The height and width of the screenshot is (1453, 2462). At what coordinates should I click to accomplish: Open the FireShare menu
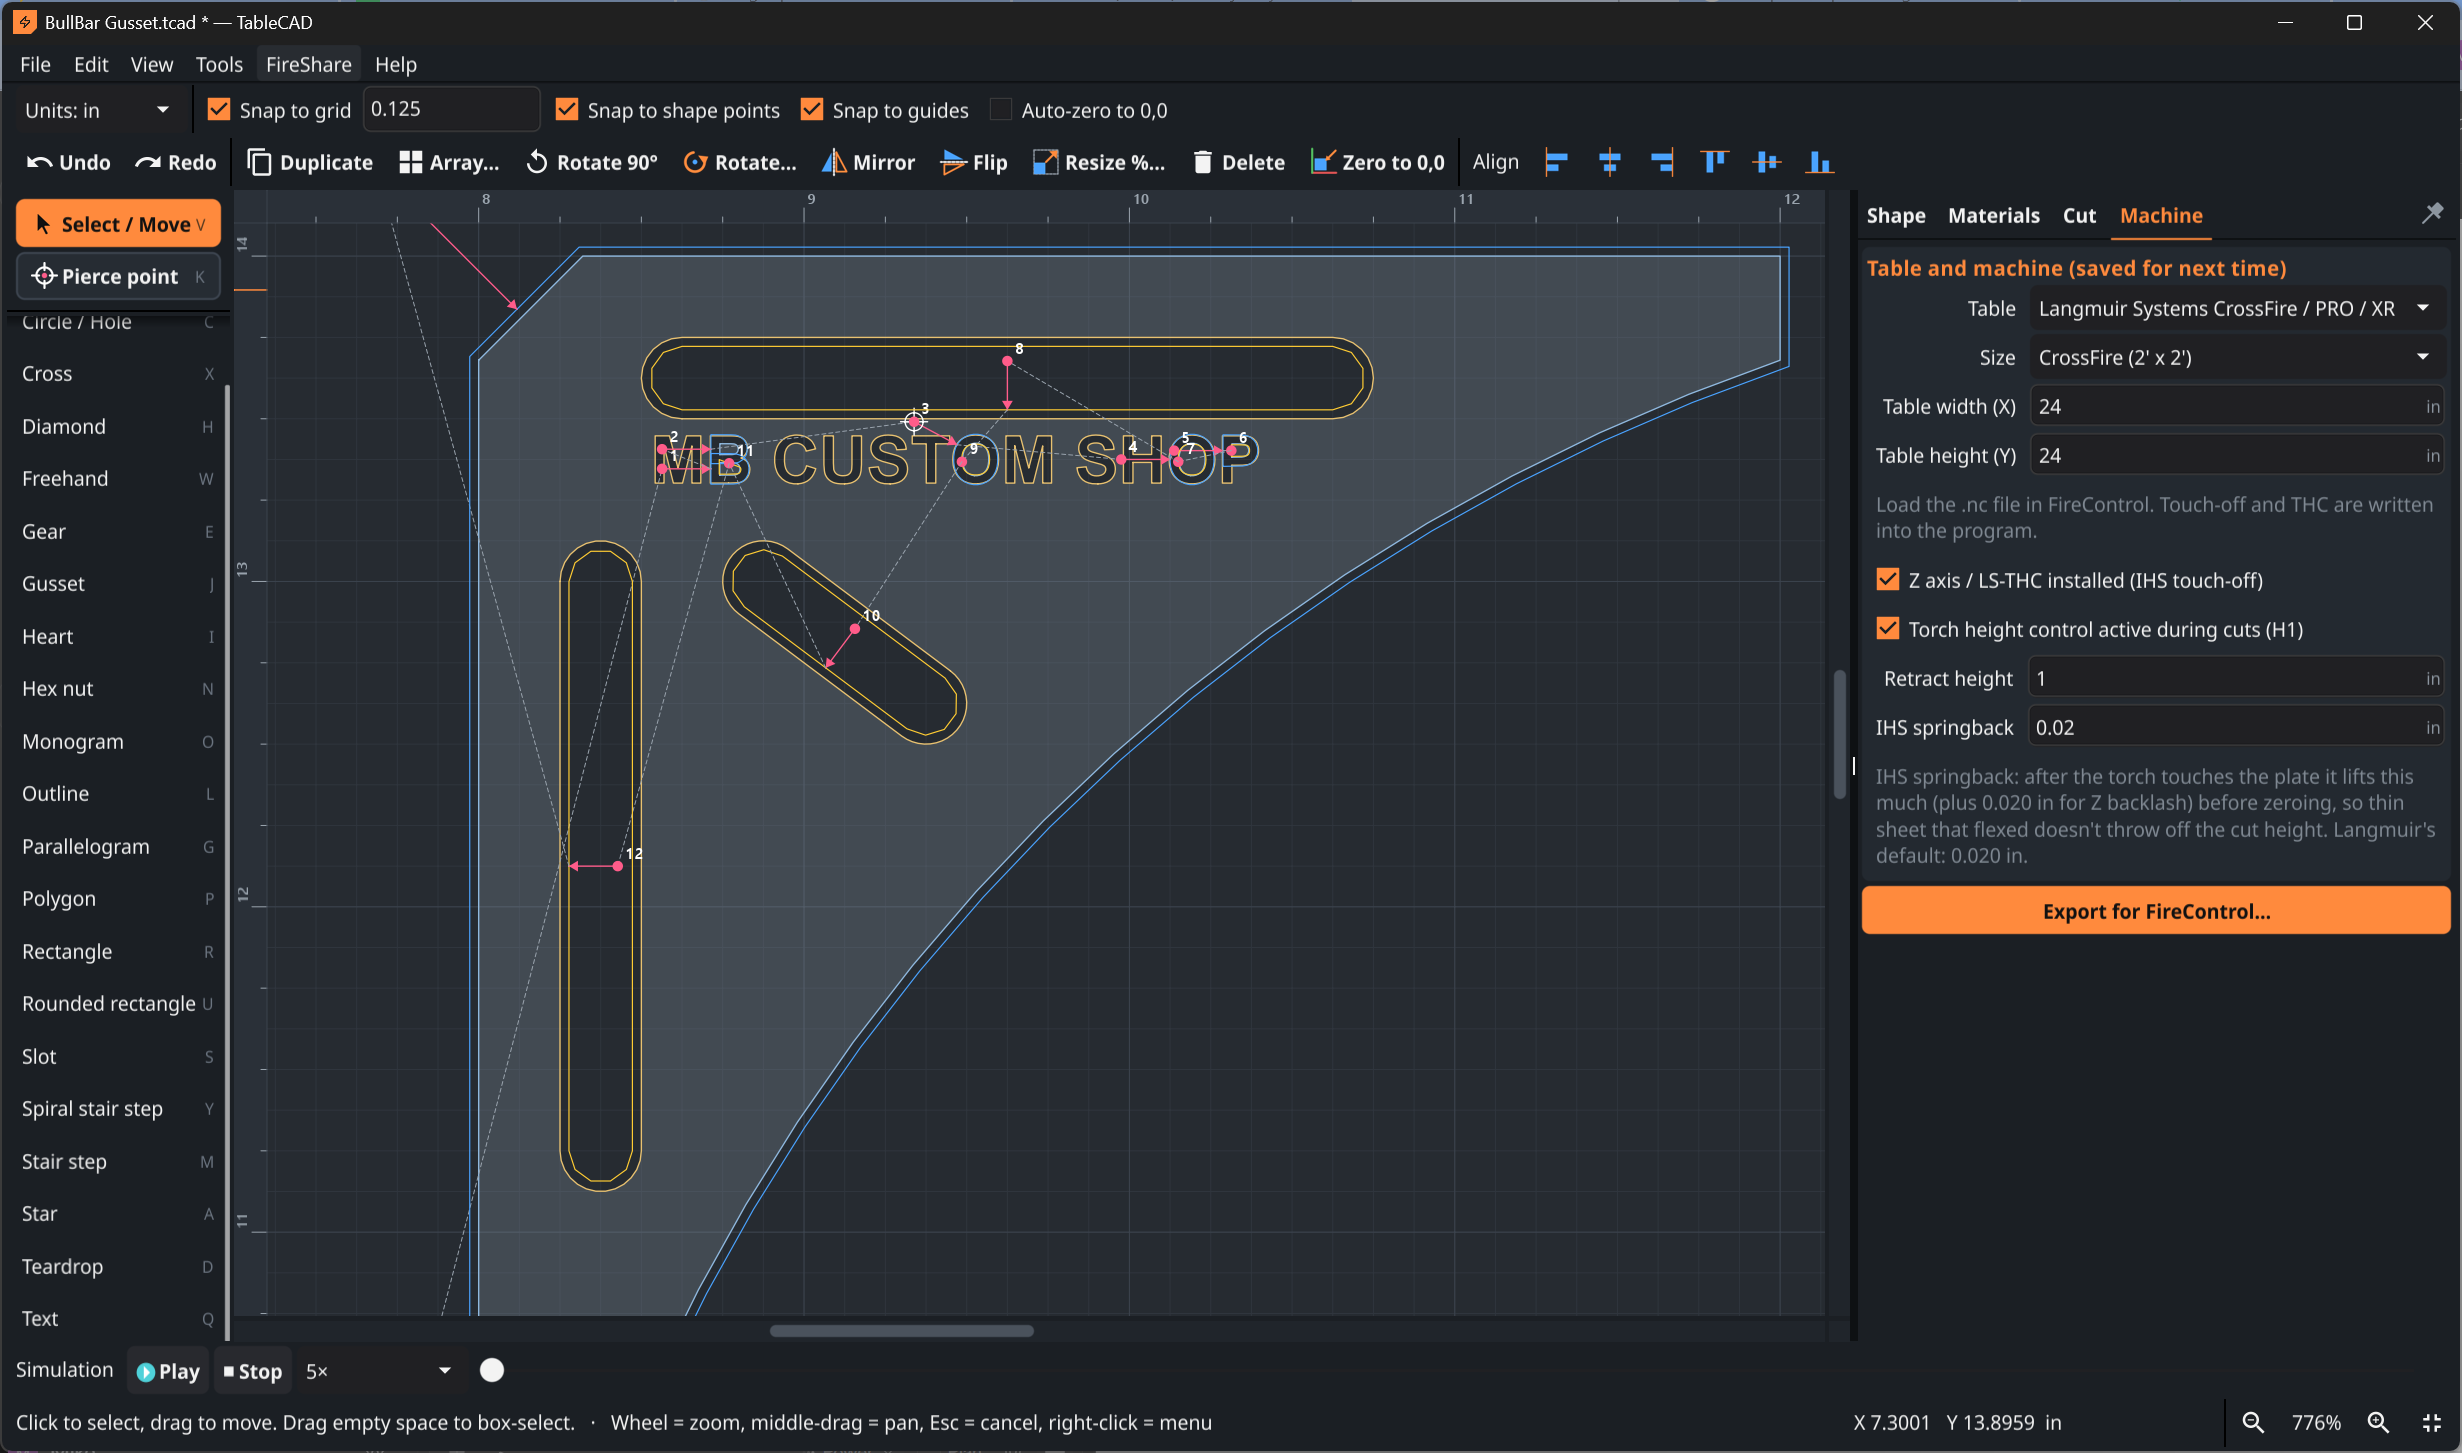point(308,64)
